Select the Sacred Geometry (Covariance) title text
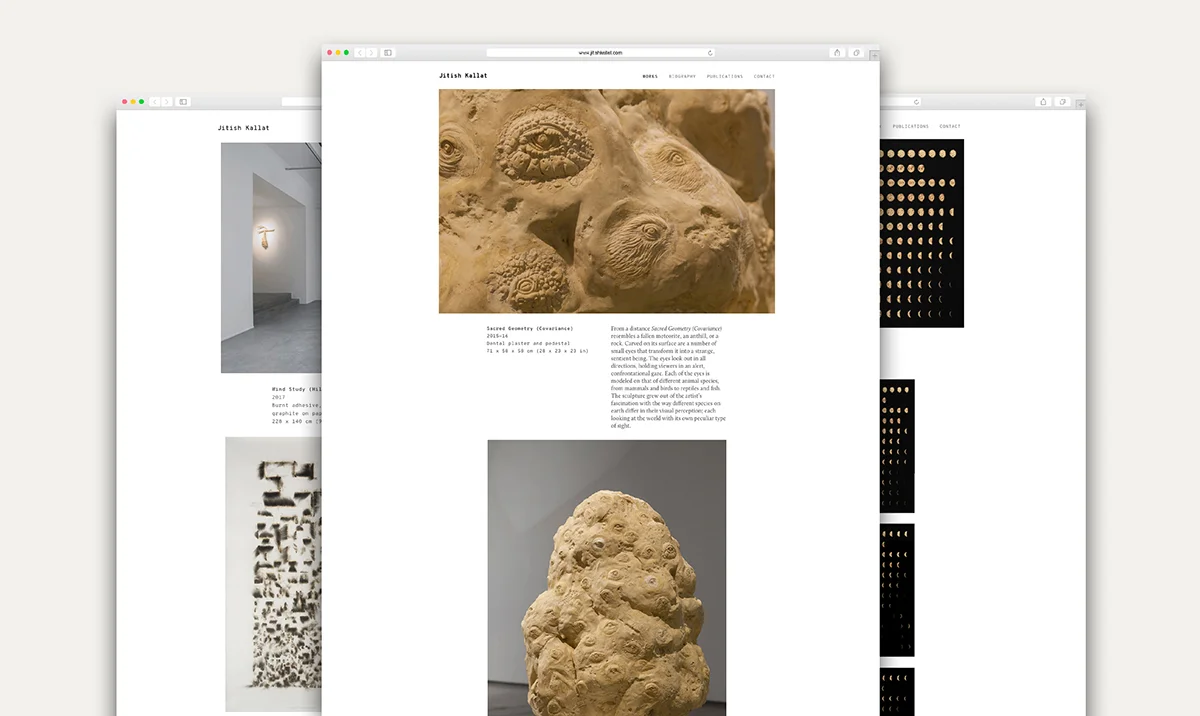The height and width of the screenshot is (716, 1200). 529,328
